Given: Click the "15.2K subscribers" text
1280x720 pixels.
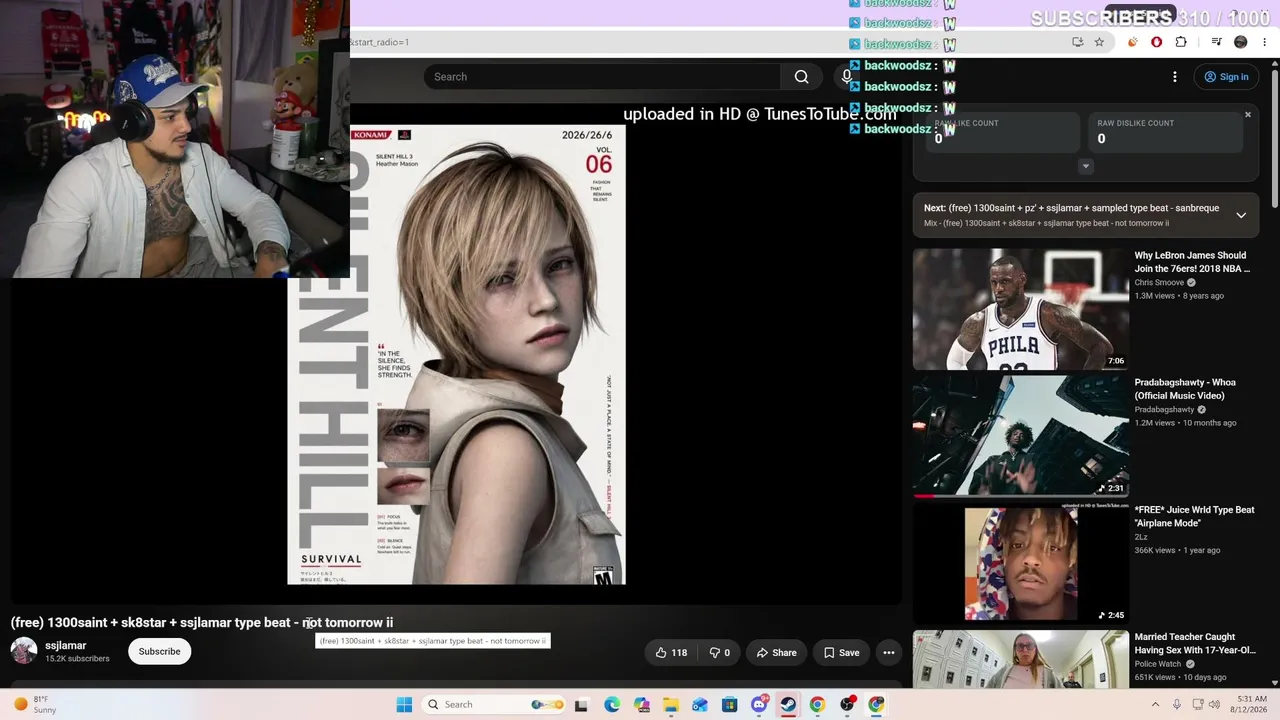Looking at the screenshot, I should click(x=77, y=659).
